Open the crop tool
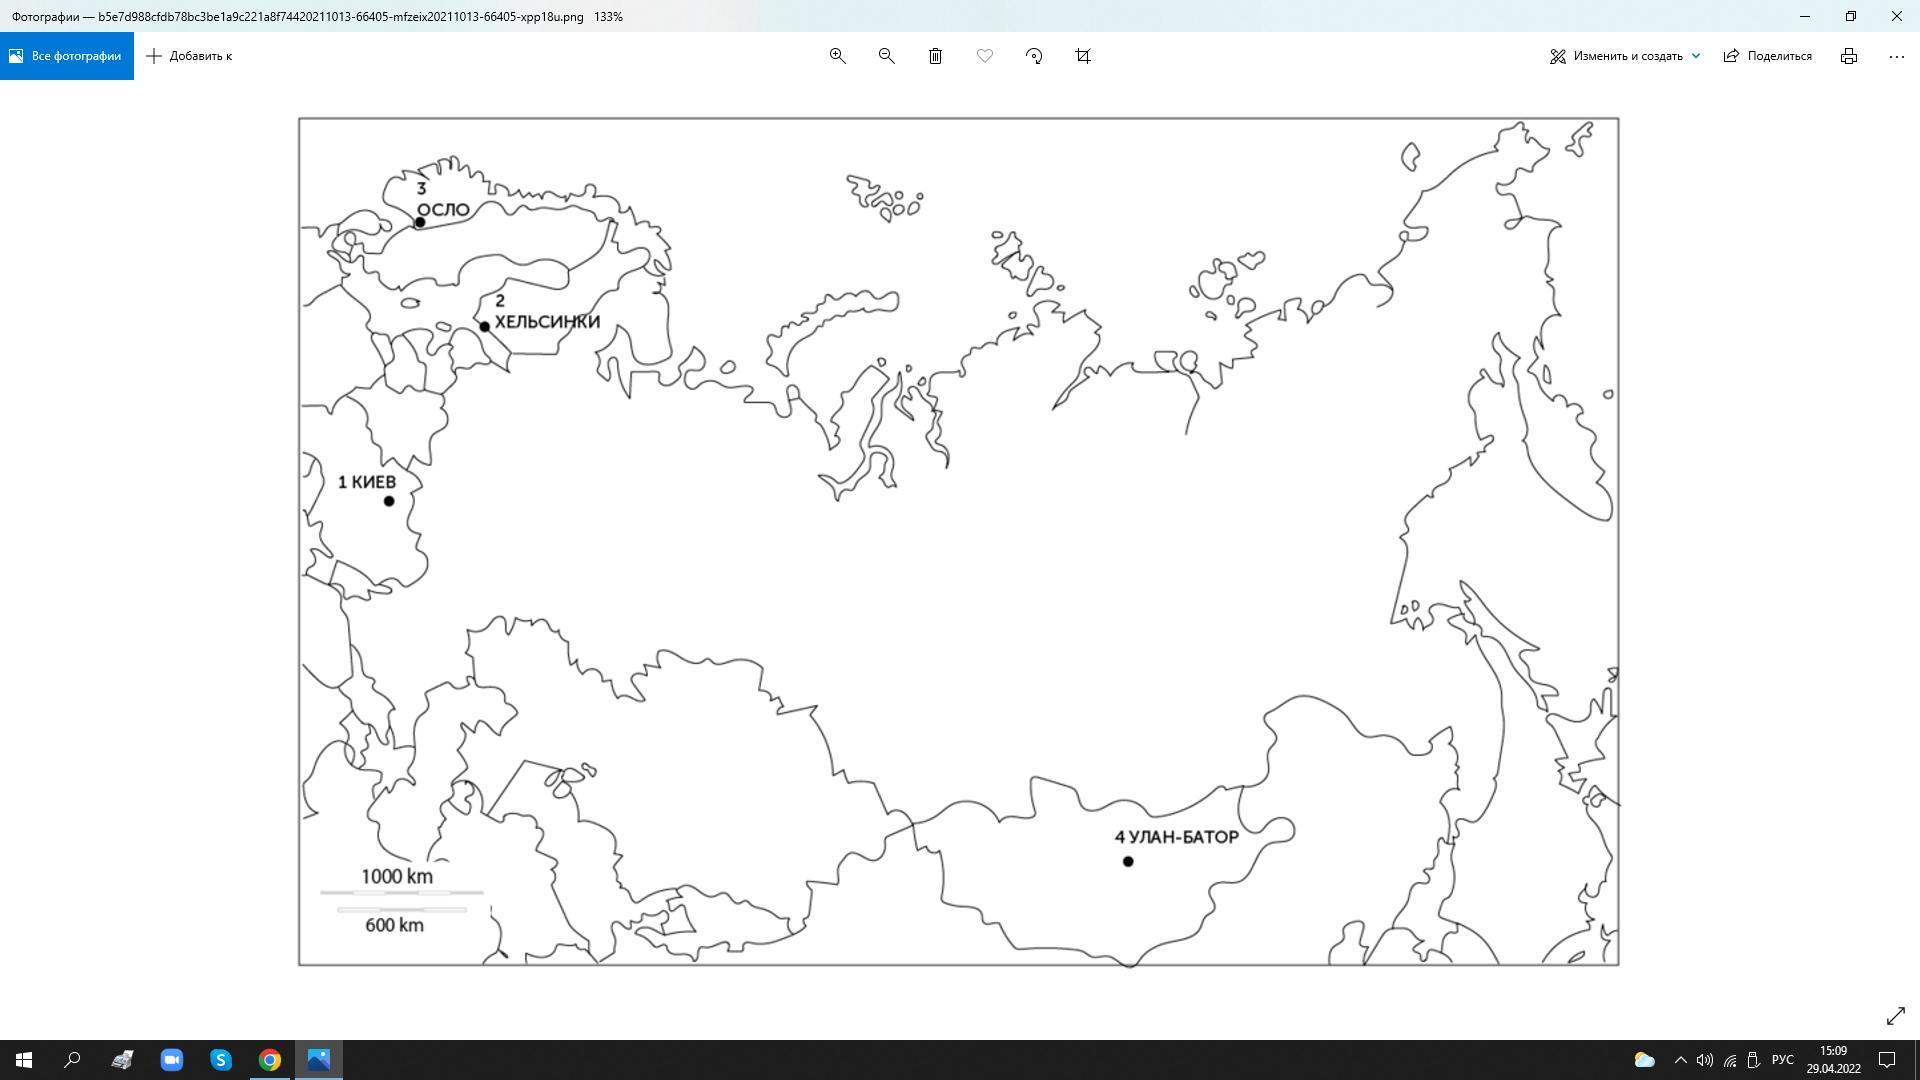The width and height of the screenshot is (1920, 1080). pos(1083,56)
